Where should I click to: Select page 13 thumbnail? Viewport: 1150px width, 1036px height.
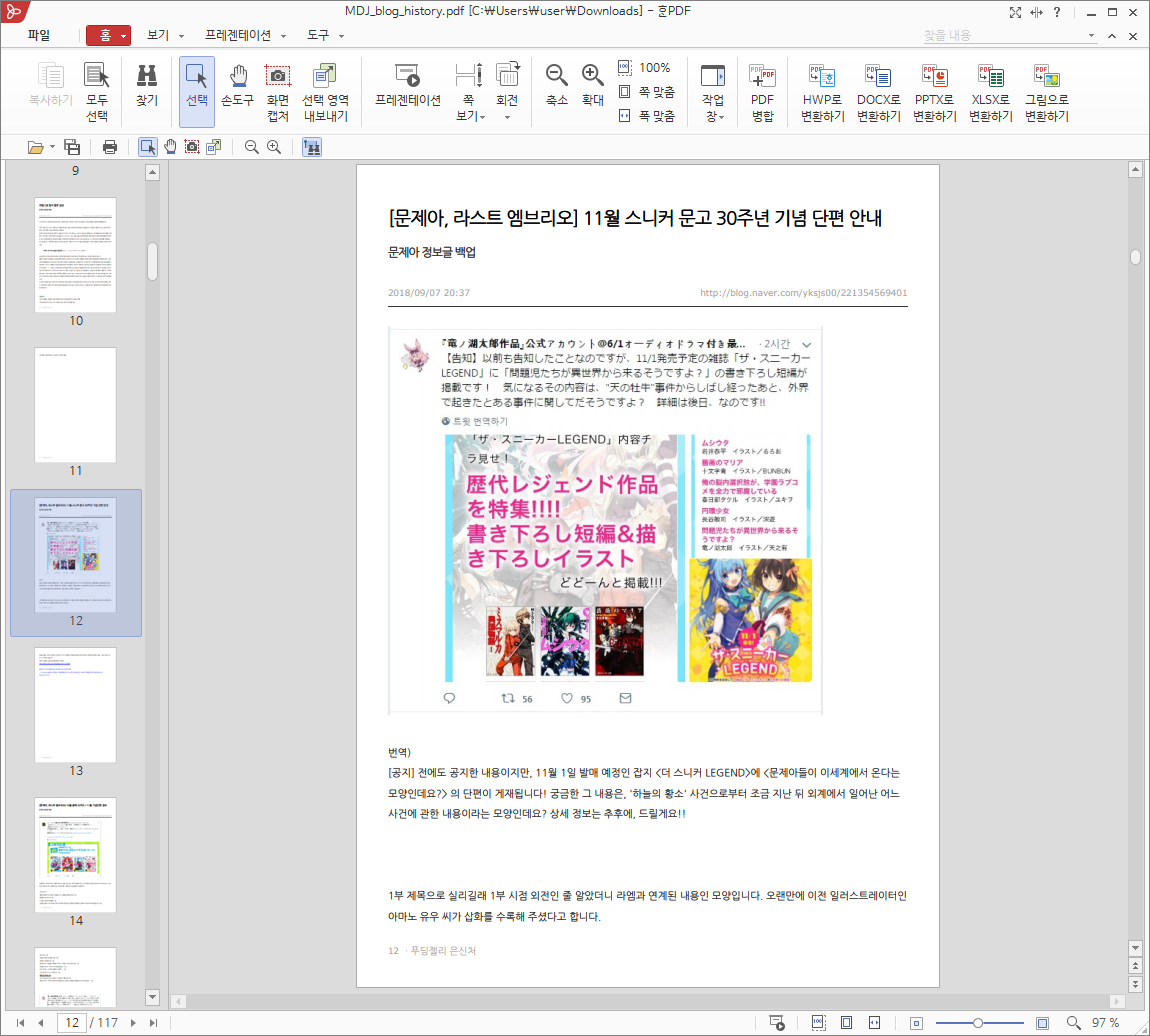(x=76, y=705)
